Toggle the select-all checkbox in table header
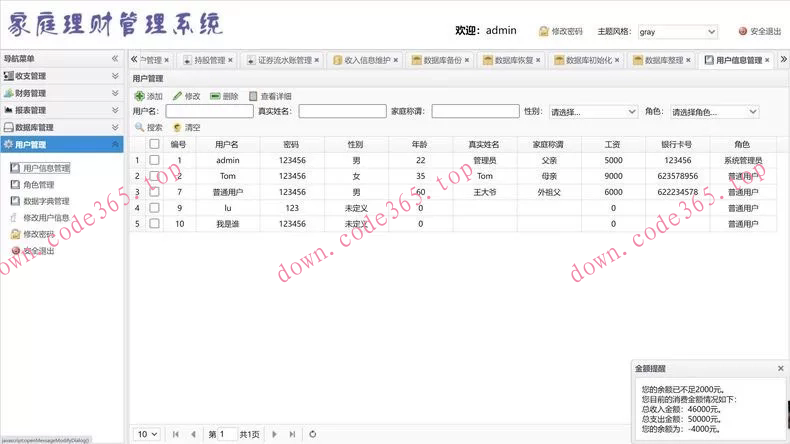The image size is (790, 444). (154, 144)
